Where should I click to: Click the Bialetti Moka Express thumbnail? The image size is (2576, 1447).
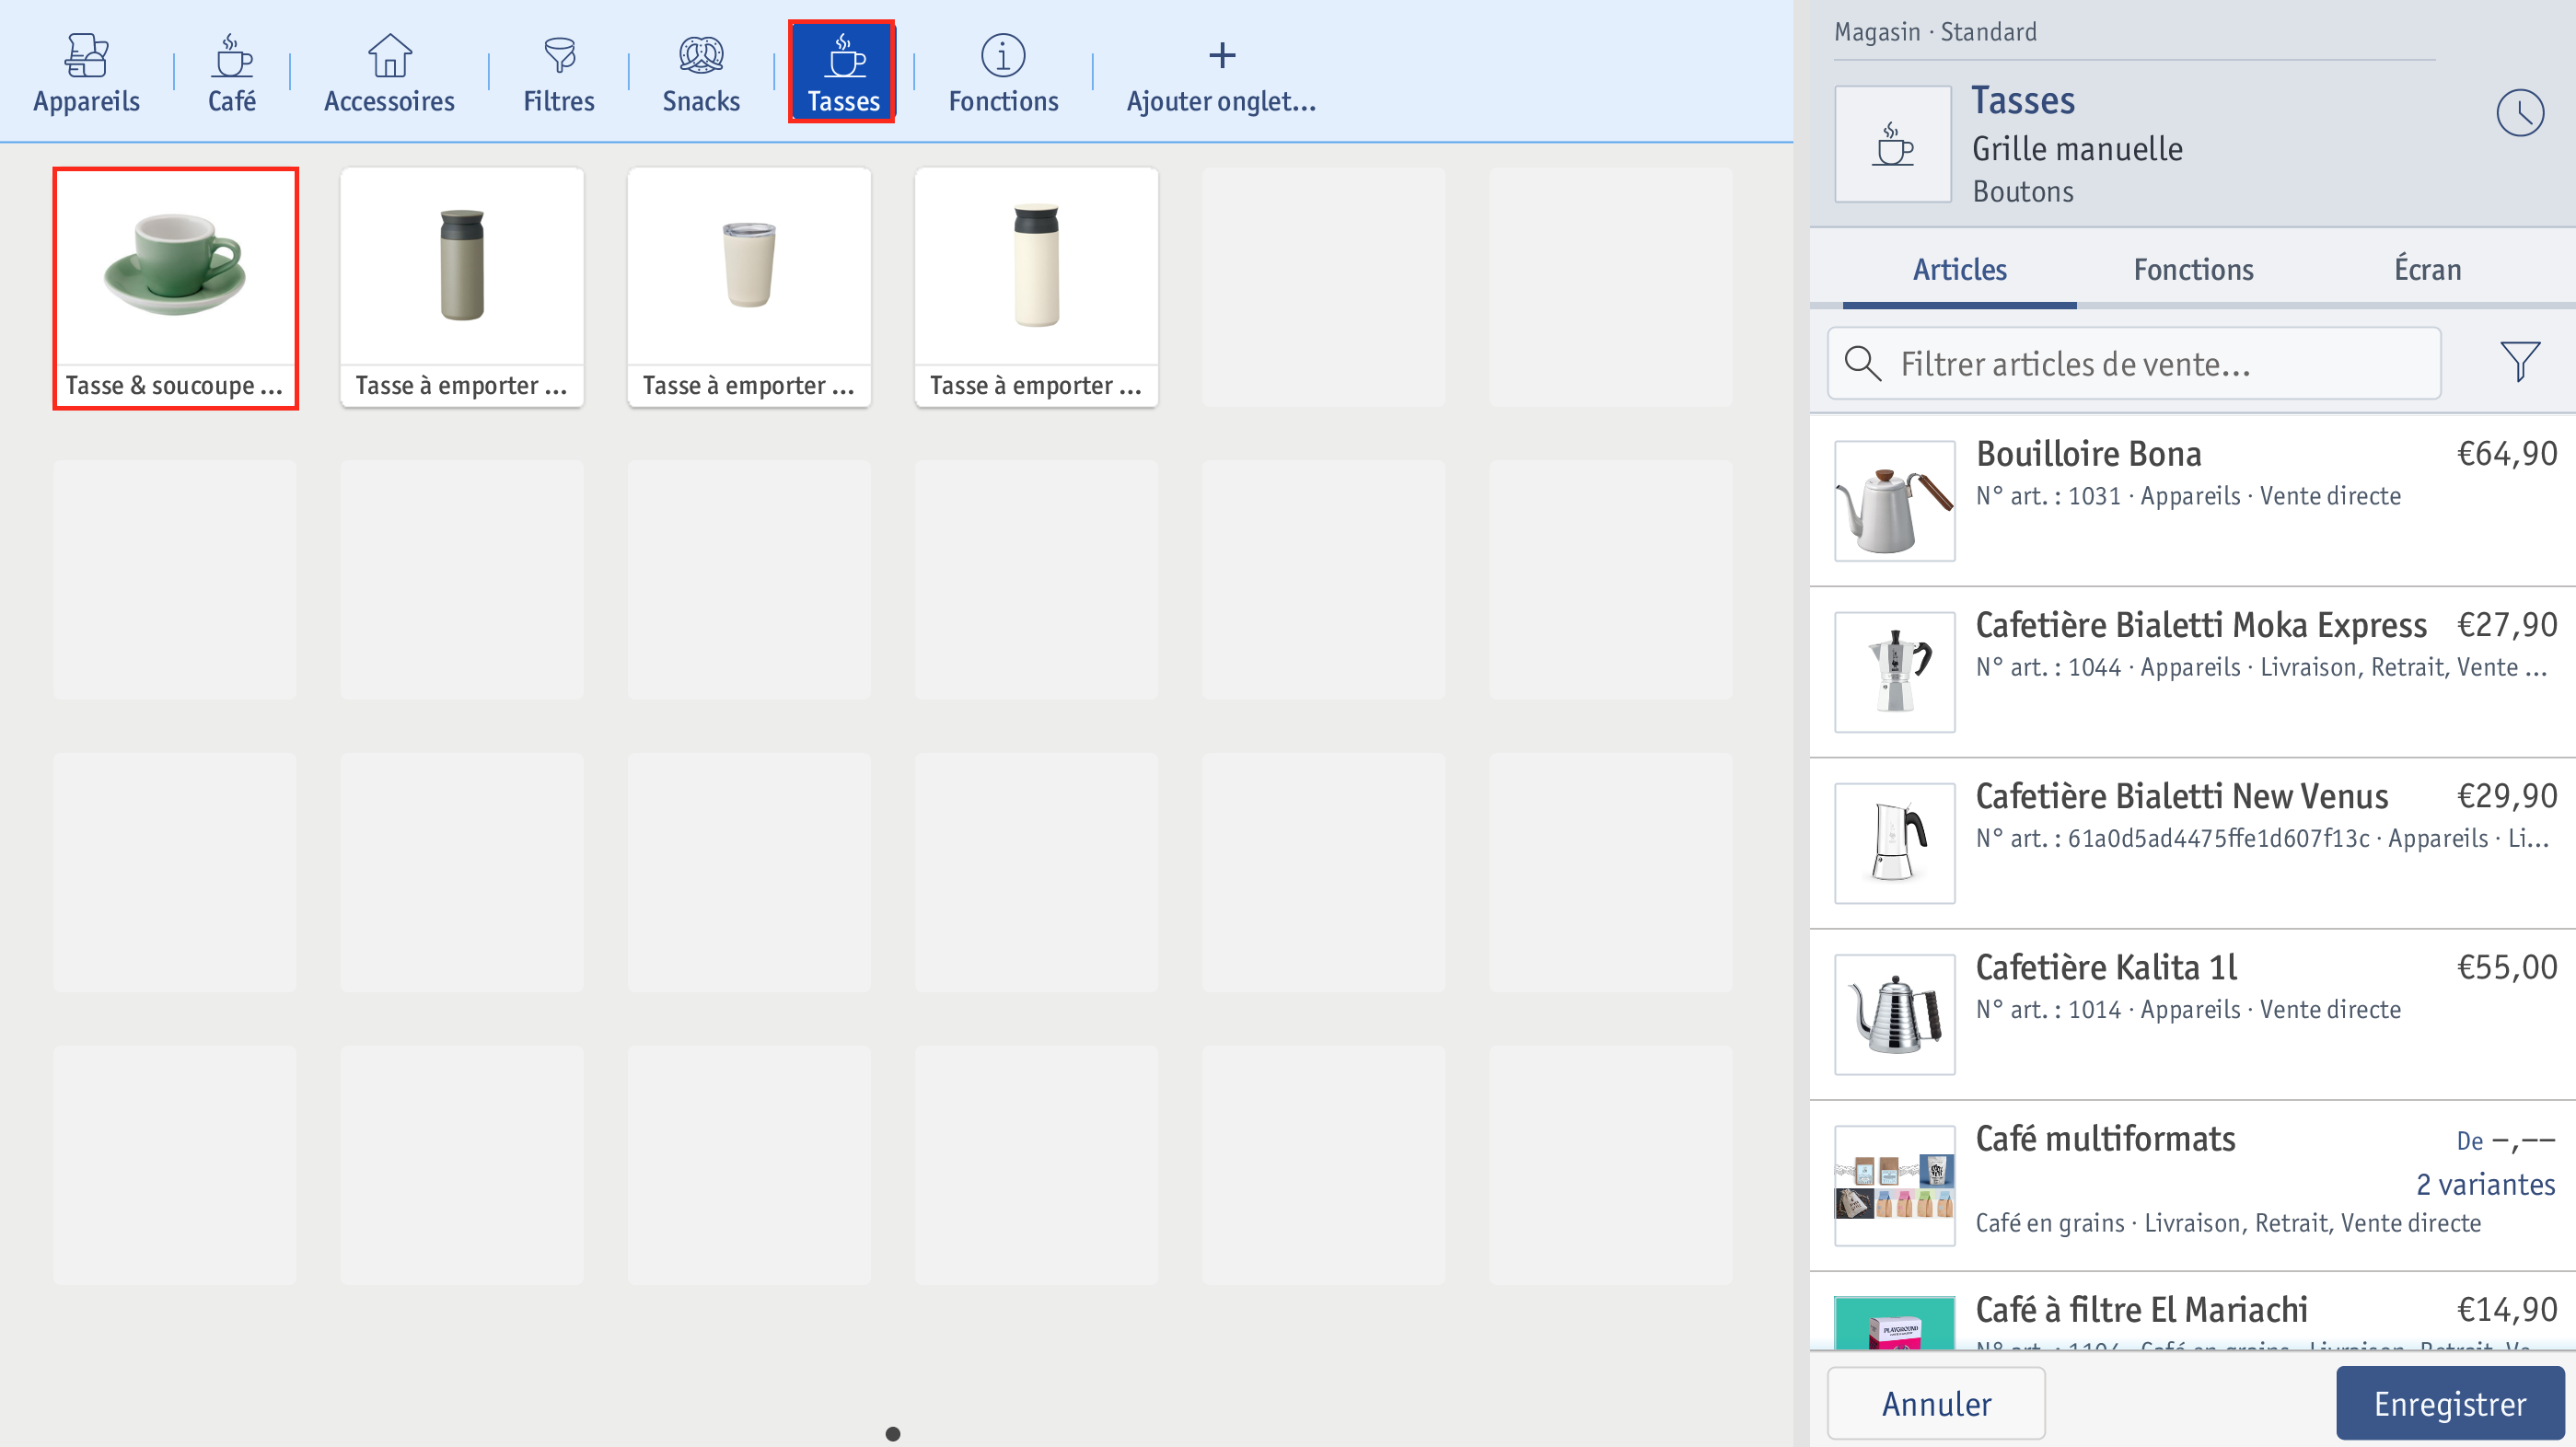[x=1894, y=672]
